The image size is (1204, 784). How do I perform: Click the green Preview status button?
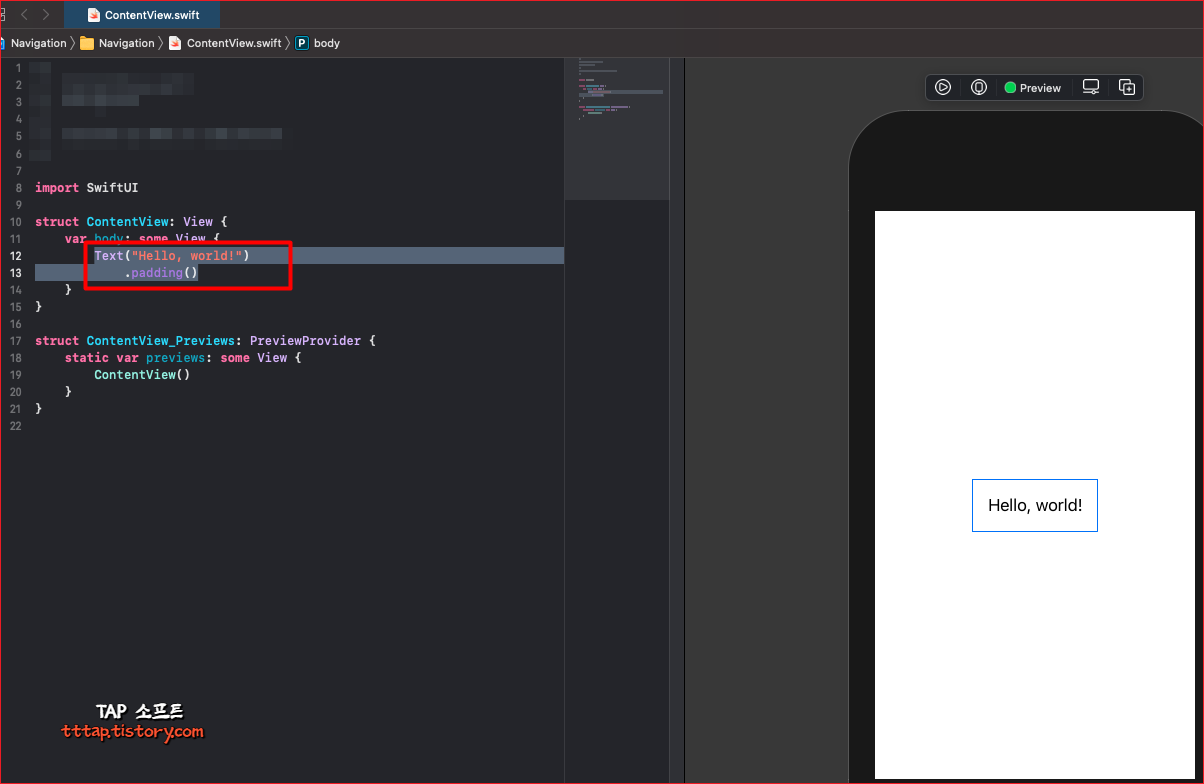[x=1032, y=88]
